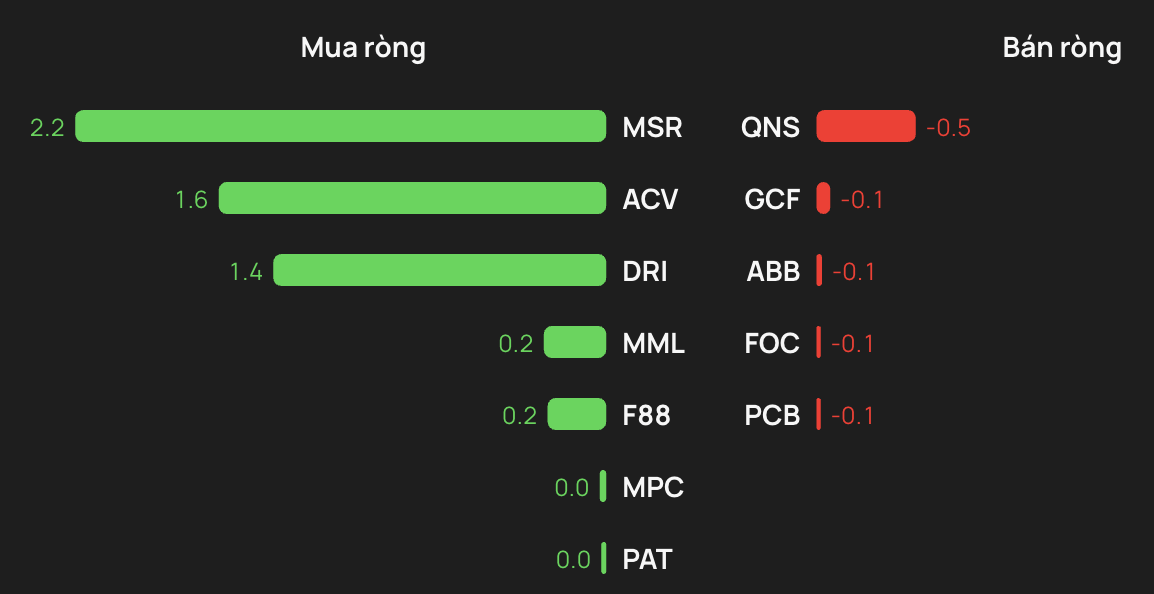
Task: Click the DRI green bar
Action: pyautogui.click(x=439, y=270)
